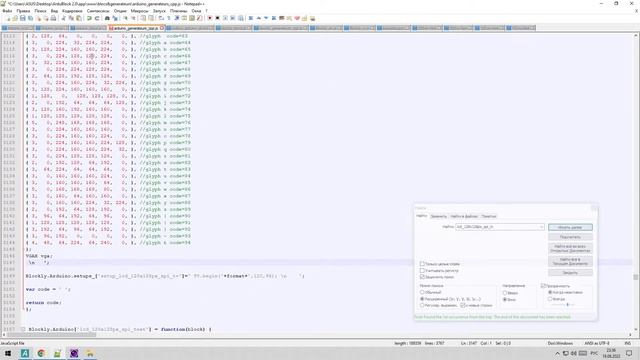Open the Файл menu
Viewport: 640px width, 360px height.
pos(7,11)
